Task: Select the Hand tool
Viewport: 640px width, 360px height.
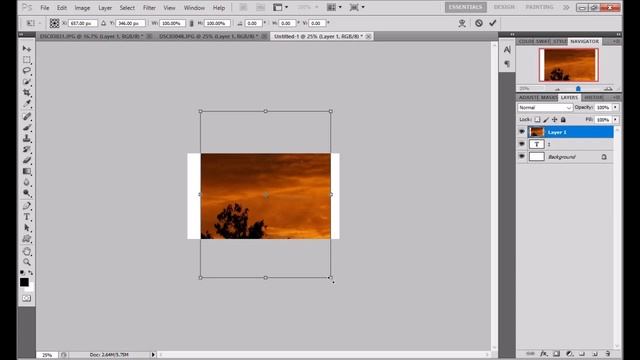Action: 27,251
